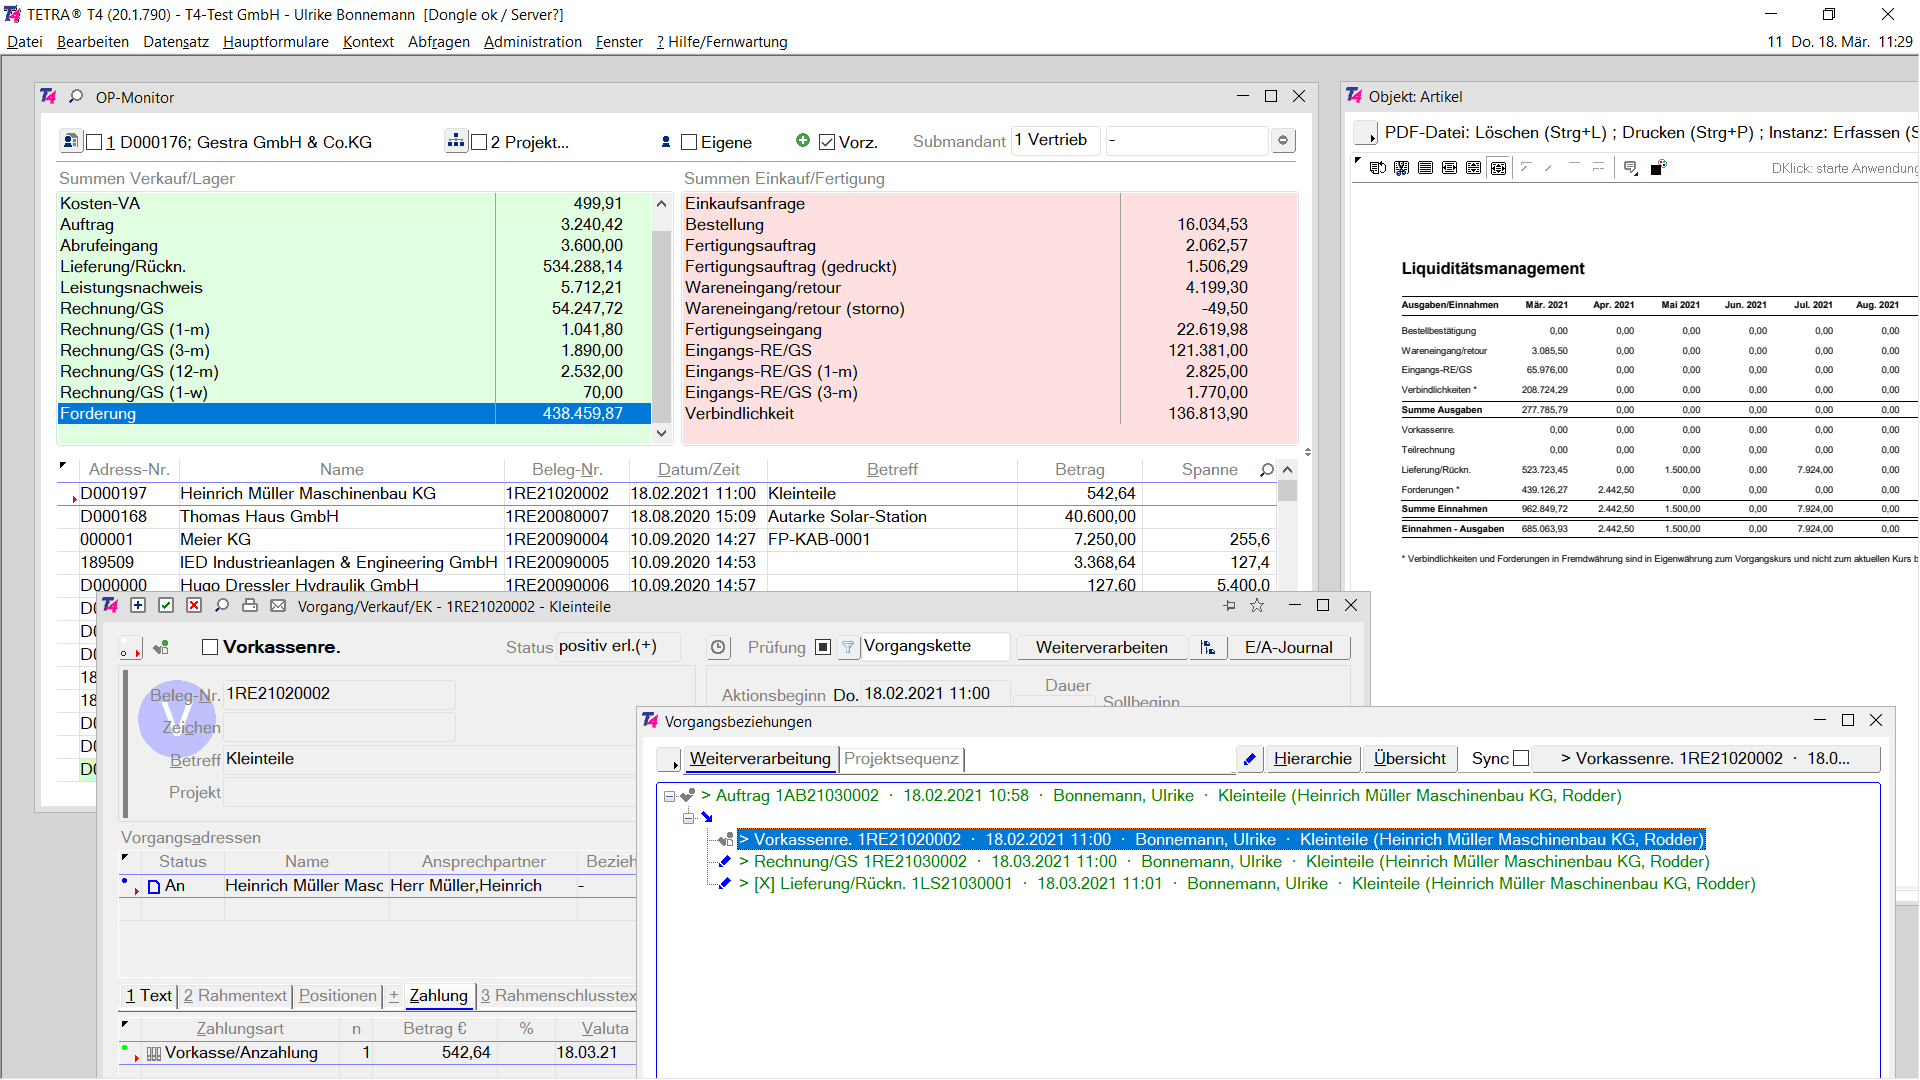Switch to the 1 Text tab
Image resolution: width=1920 pixels, height=1080 pixels.
click(149, 996)
